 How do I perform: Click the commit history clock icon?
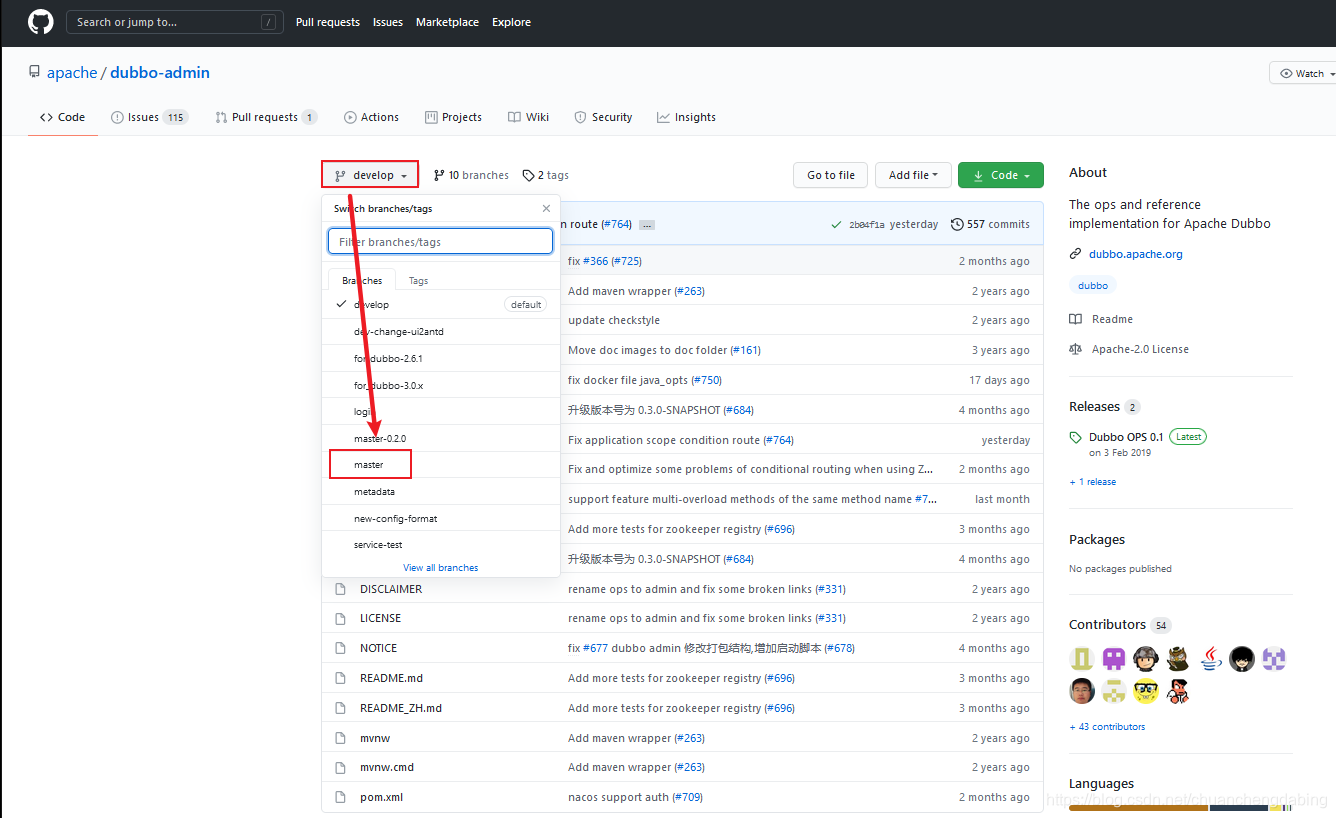coord(957,224)
